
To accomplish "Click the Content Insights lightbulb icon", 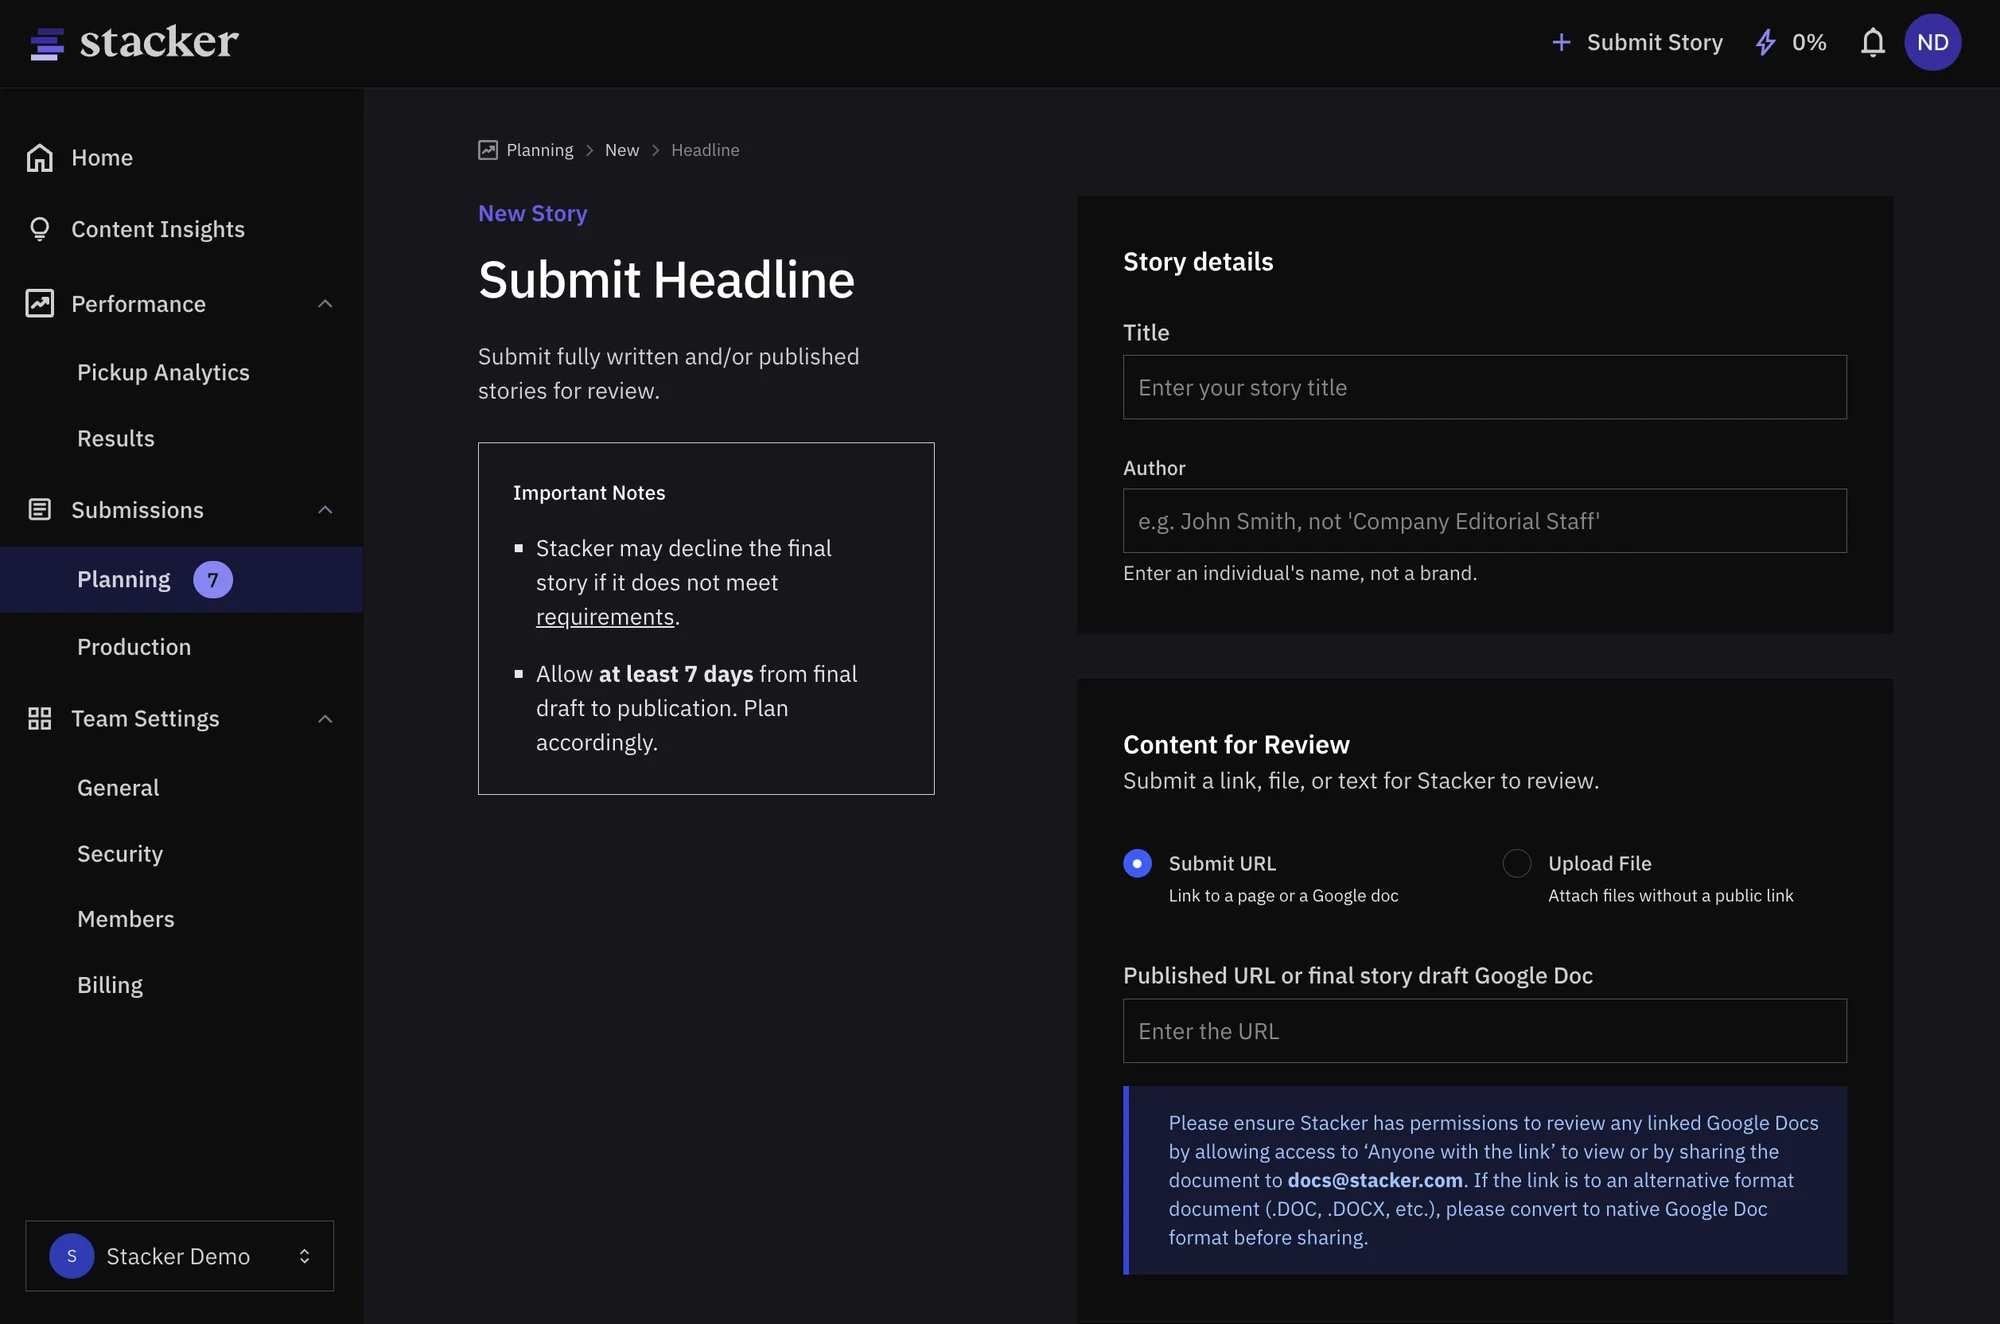I will (40, 229).
